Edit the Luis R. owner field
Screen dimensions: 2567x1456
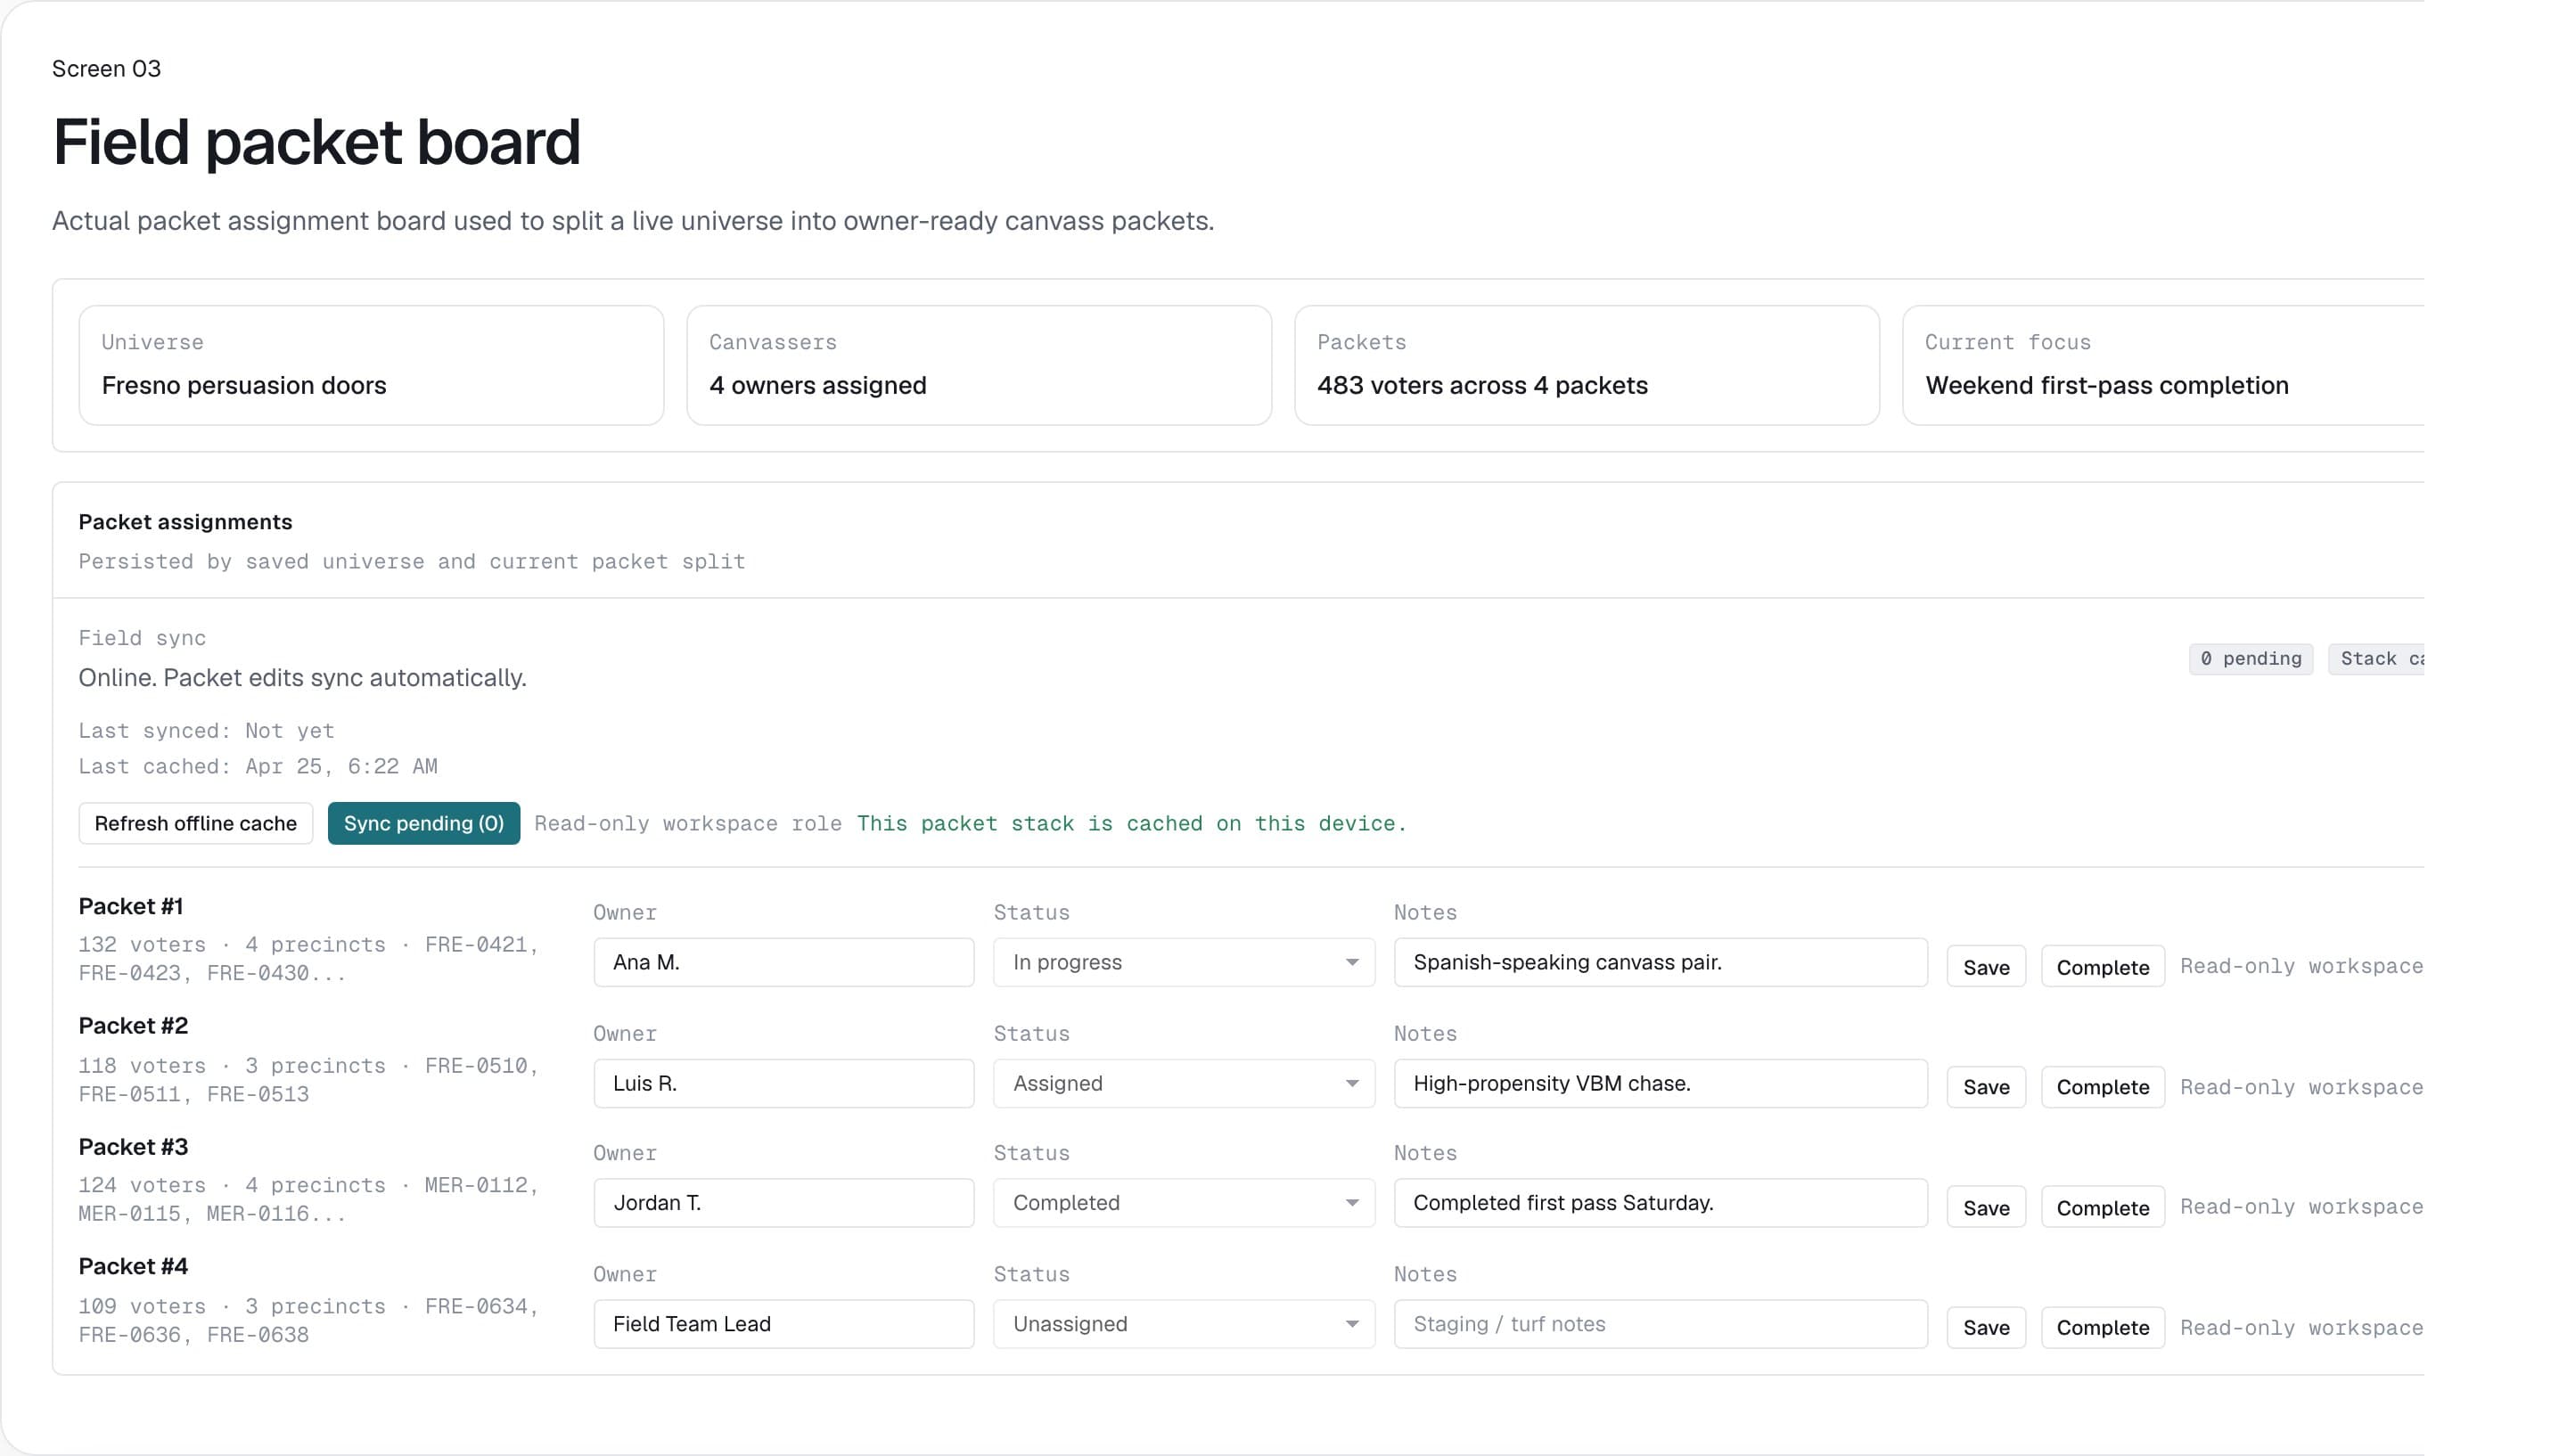[783, 1083]
